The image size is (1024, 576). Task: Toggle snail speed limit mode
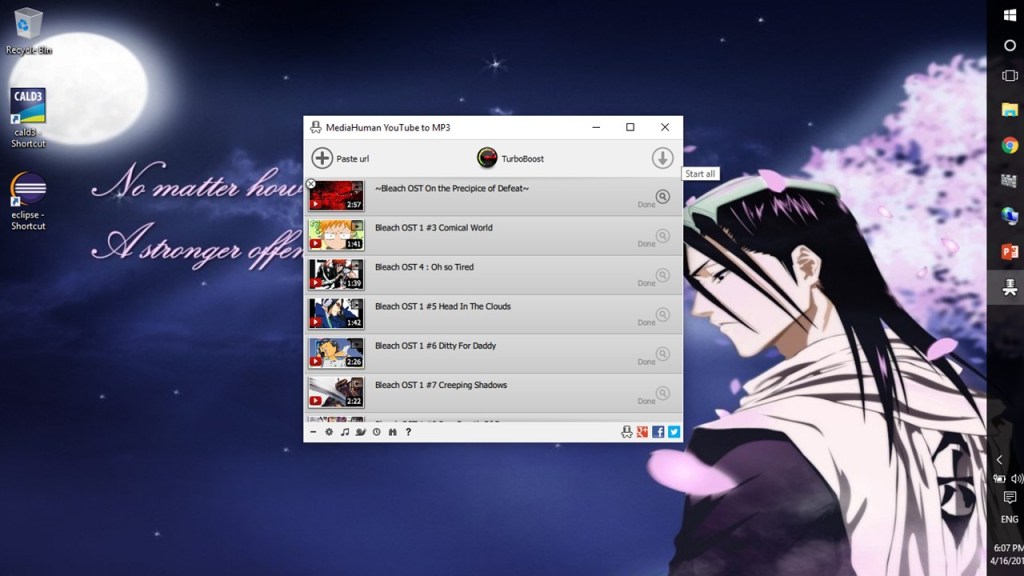coord(360,432)
